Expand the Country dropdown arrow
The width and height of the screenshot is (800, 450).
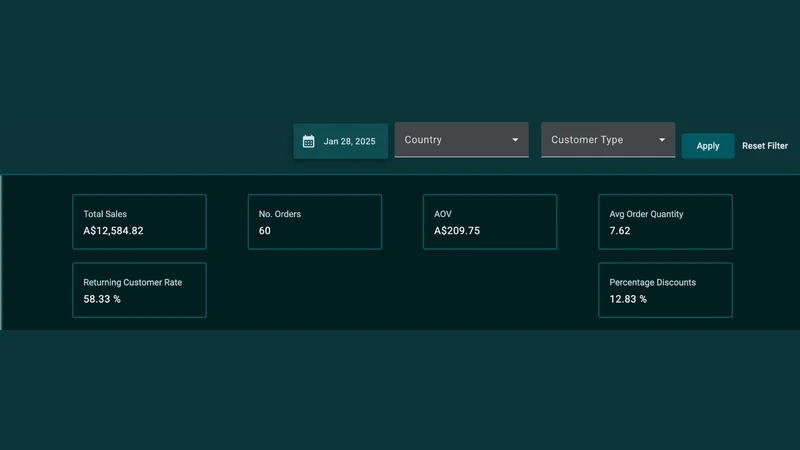[x=515, y=140]
